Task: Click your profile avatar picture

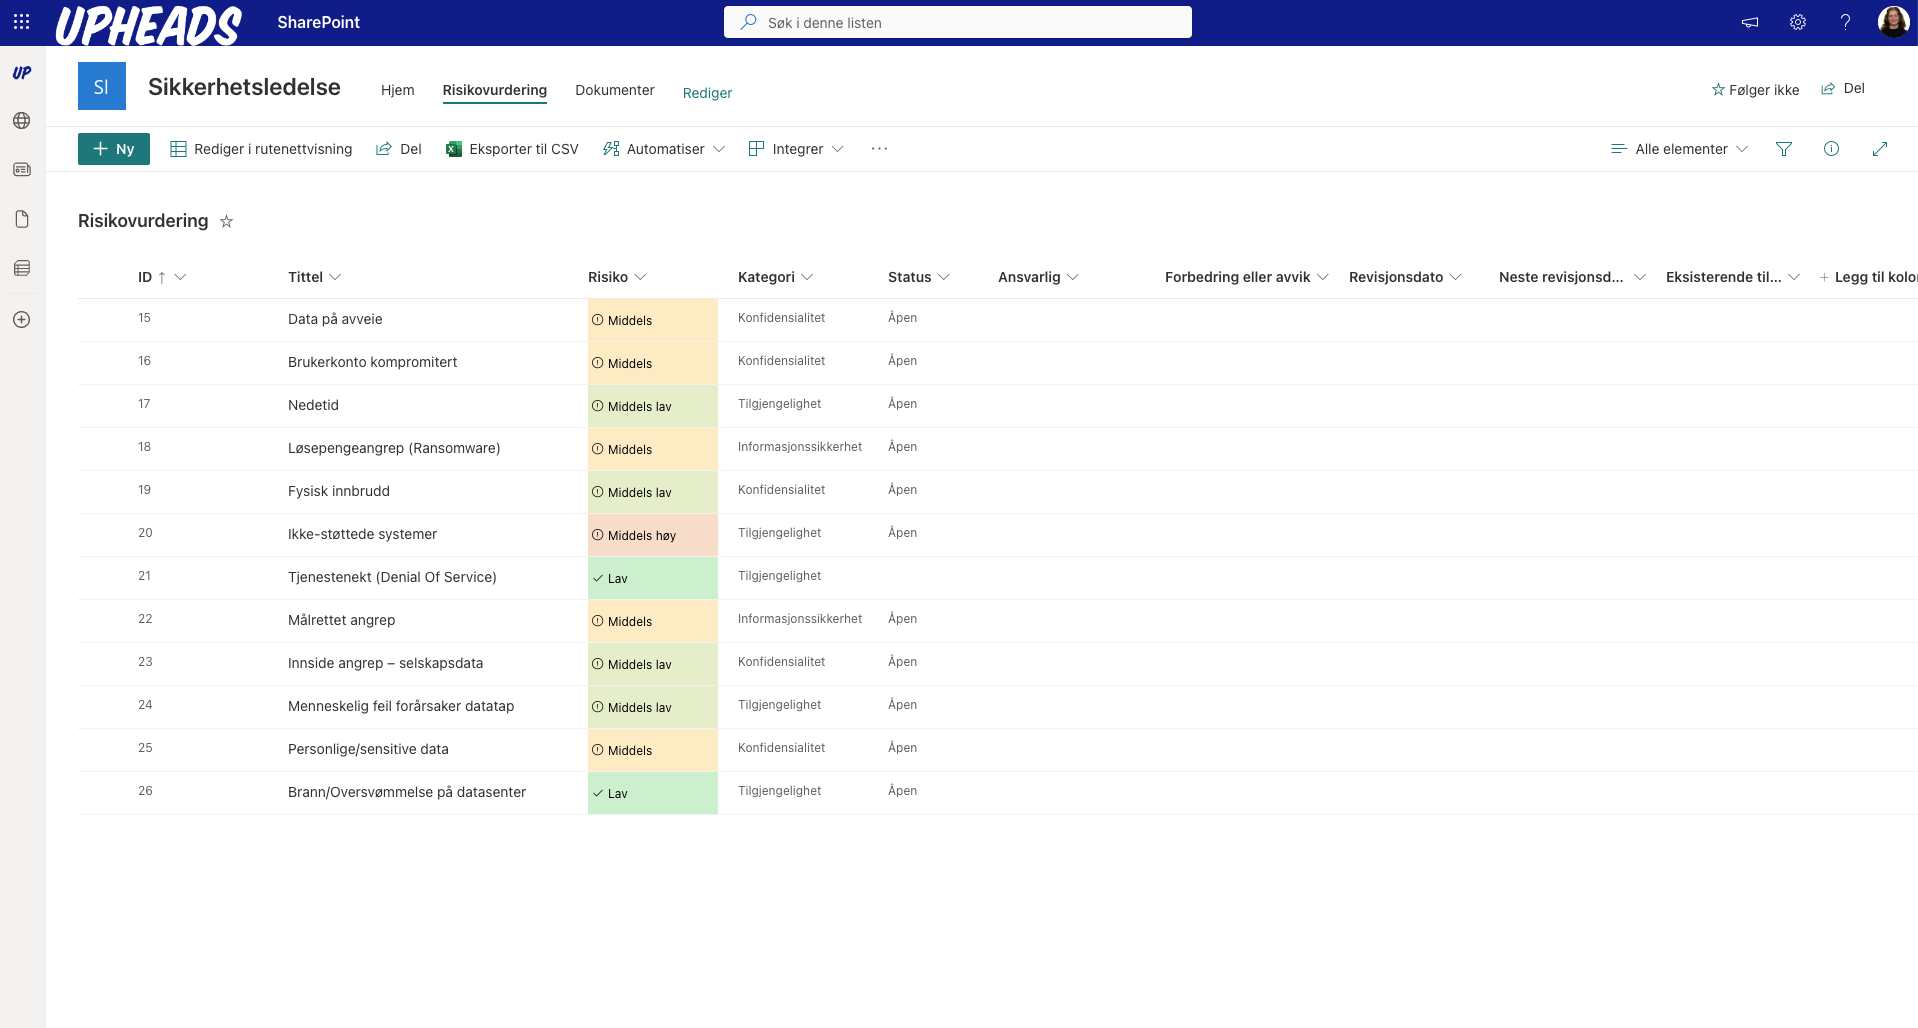Action: point(1893,22)
